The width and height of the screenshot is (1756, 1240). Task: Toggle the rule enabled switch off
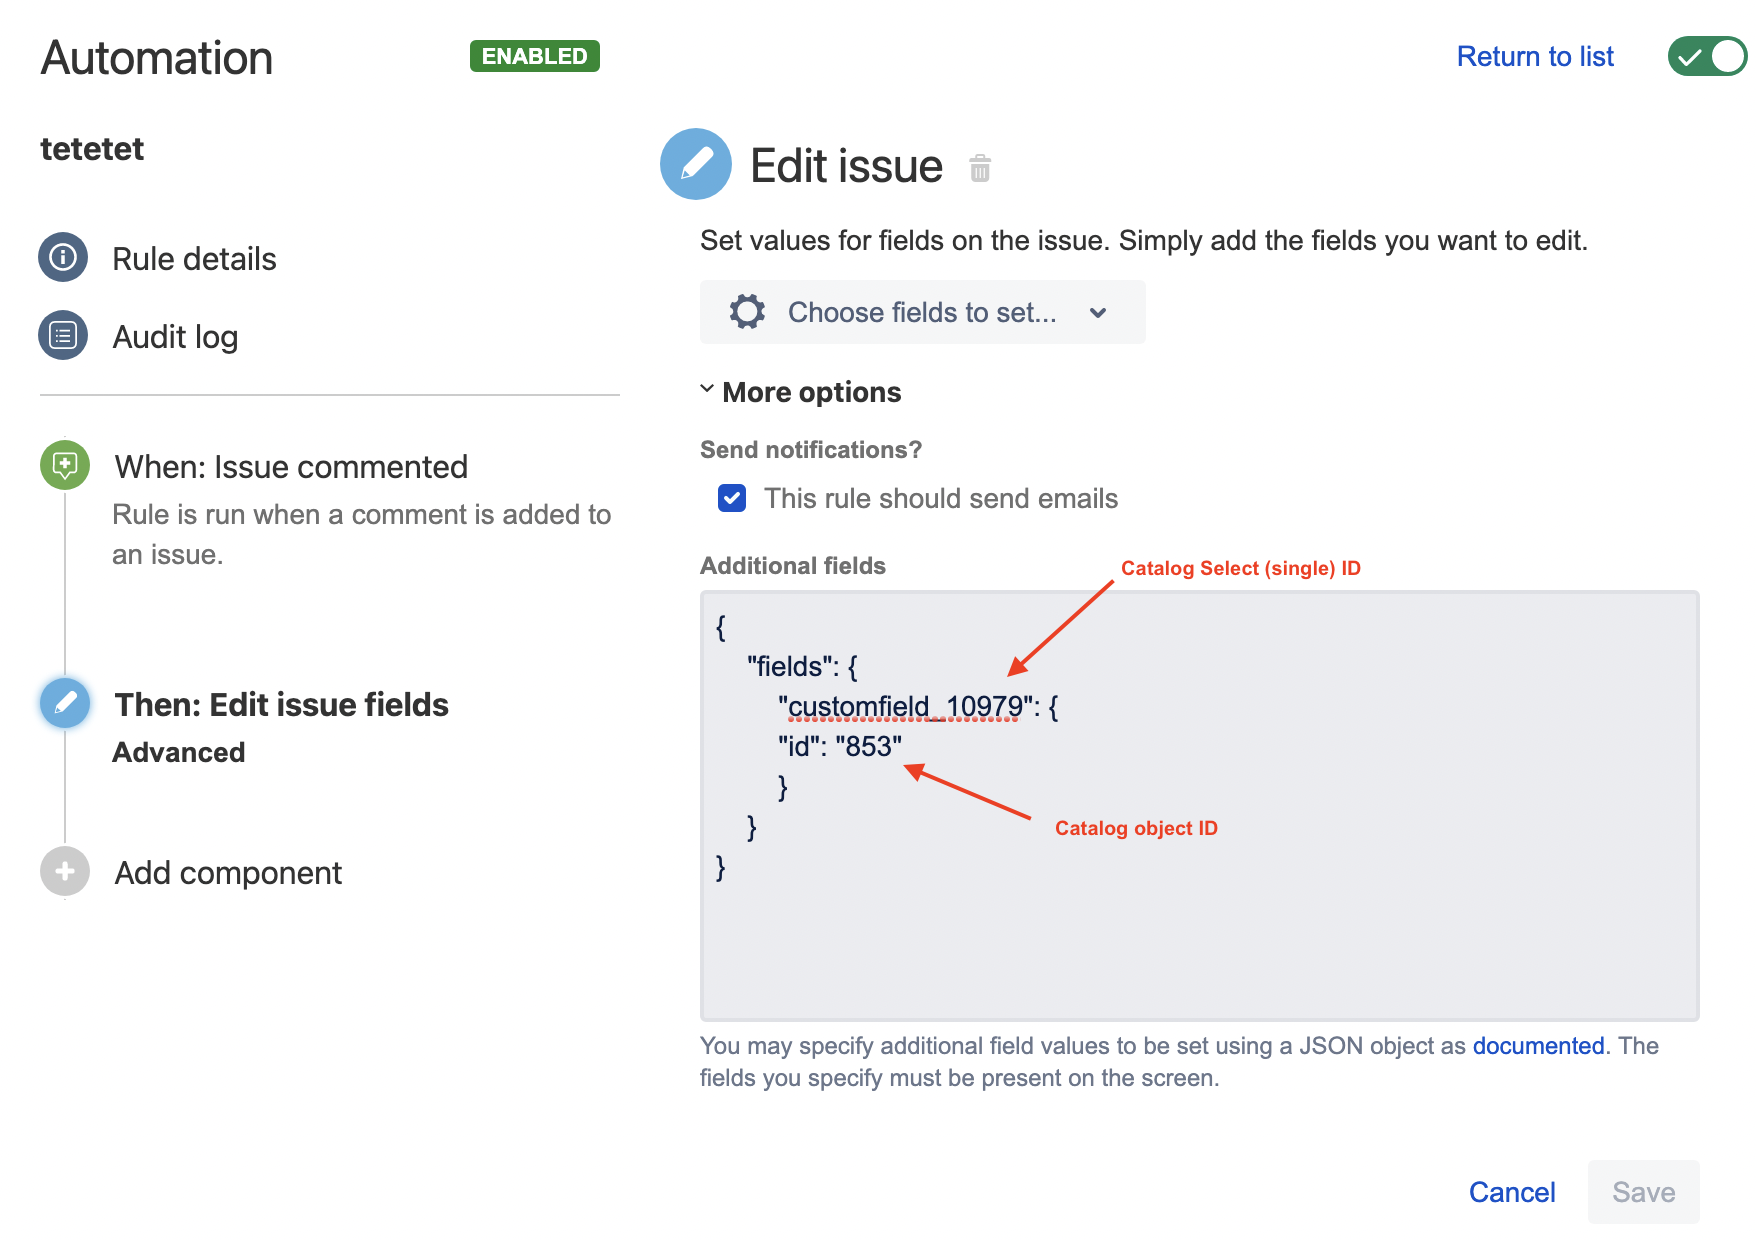[1706, 57]
